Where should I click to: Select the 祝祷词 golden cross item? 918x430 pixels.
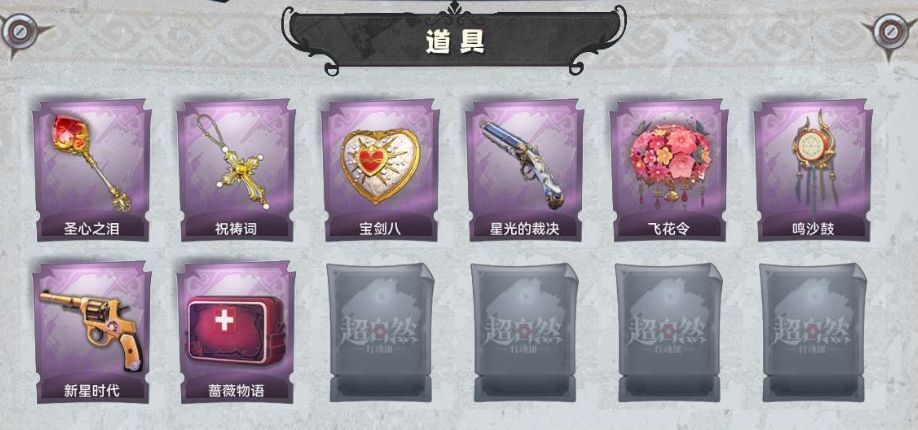[x=236, y=170]
